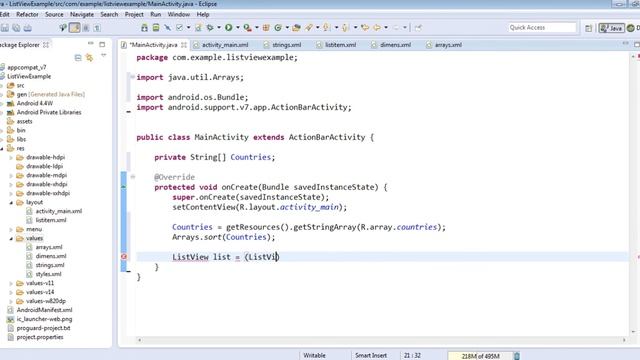The image size is (640, 360).
Task: Toggle the highlighted Mark Occurrences toolbar button
Action: [x=75, y=28]
